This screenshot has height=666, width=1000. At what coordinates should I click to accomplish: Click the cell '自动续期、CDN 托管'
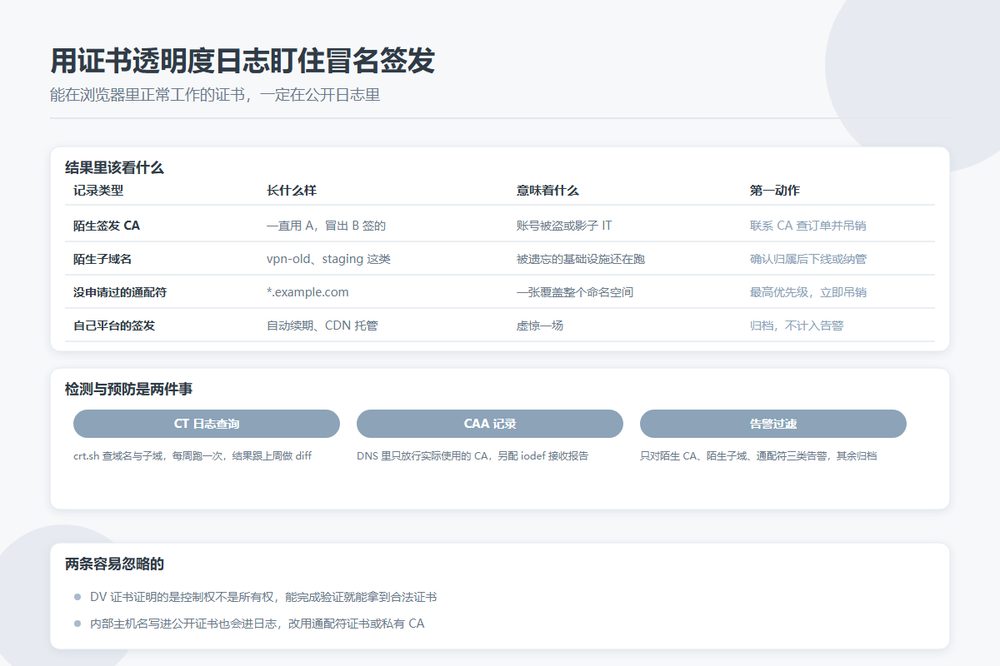[x=322, y=325]
